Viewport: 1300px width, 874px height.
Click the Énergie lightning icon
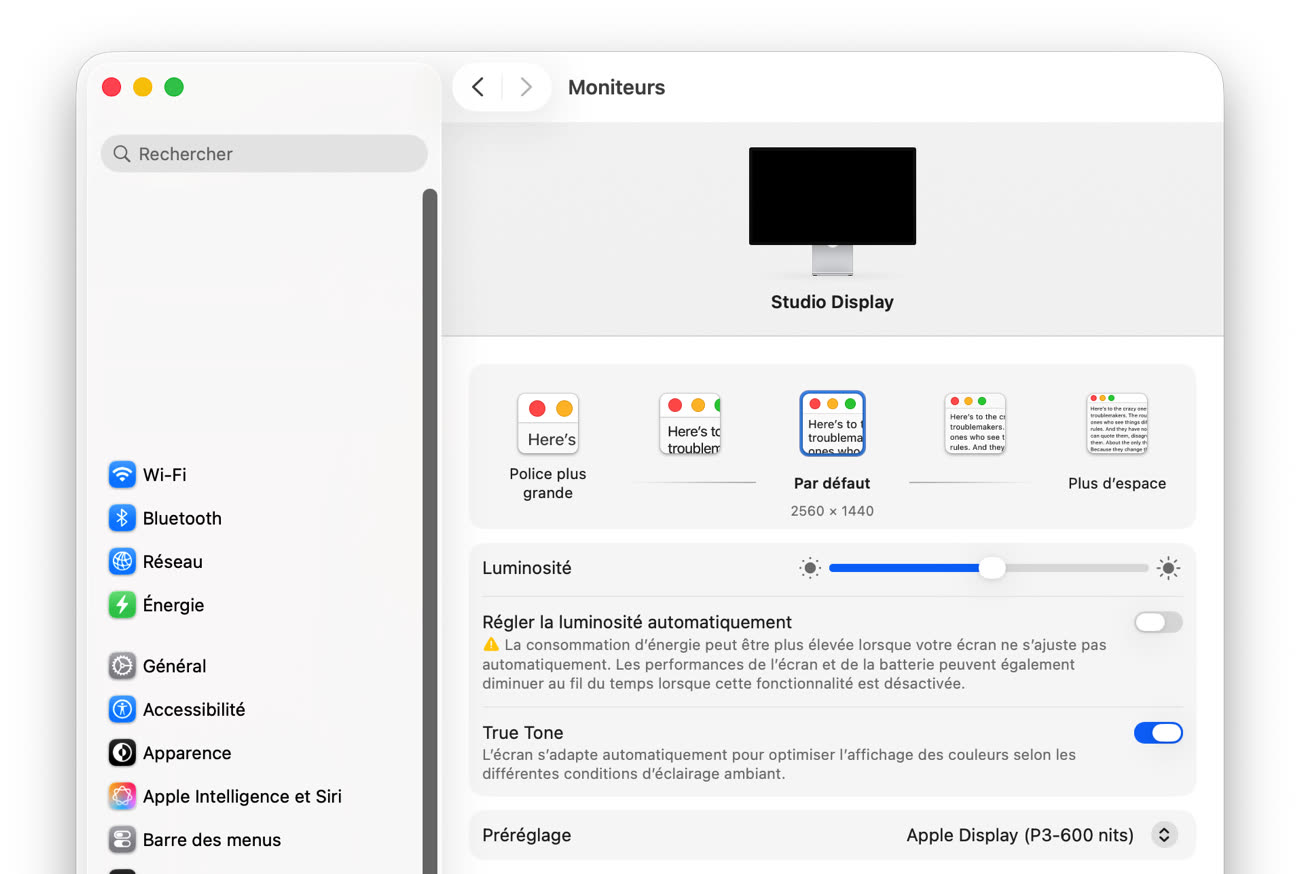tap(122, 605)
